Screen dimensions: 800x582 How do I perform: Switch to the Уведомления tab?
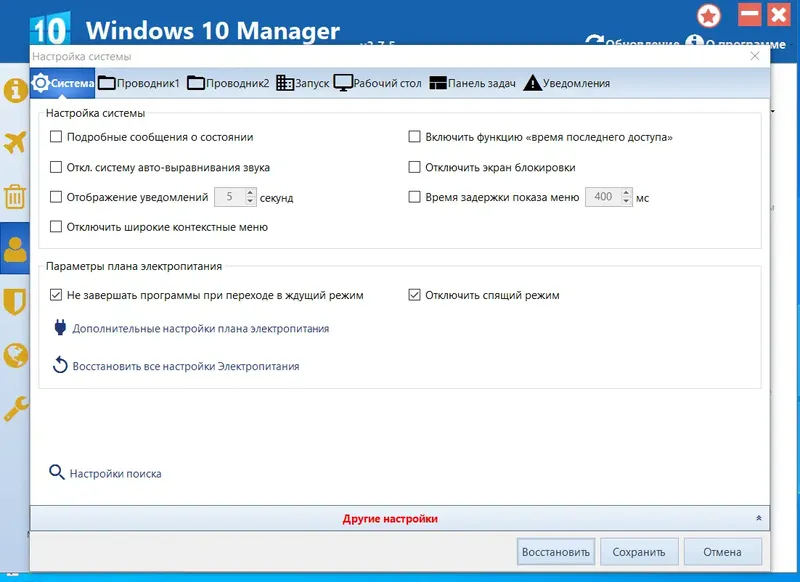click(567, 83)
